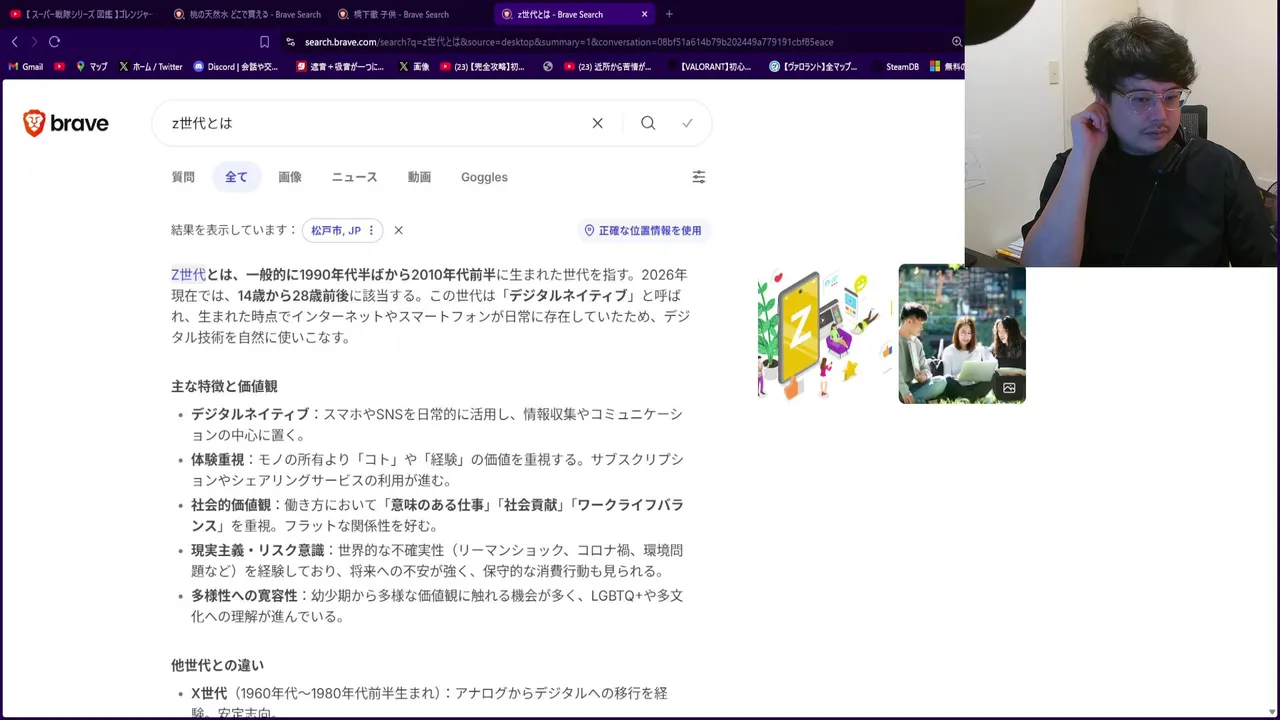The height and width of the screenshot is (720, 1280).
Task: Open a new browser tab
Action: pos(669,14)
